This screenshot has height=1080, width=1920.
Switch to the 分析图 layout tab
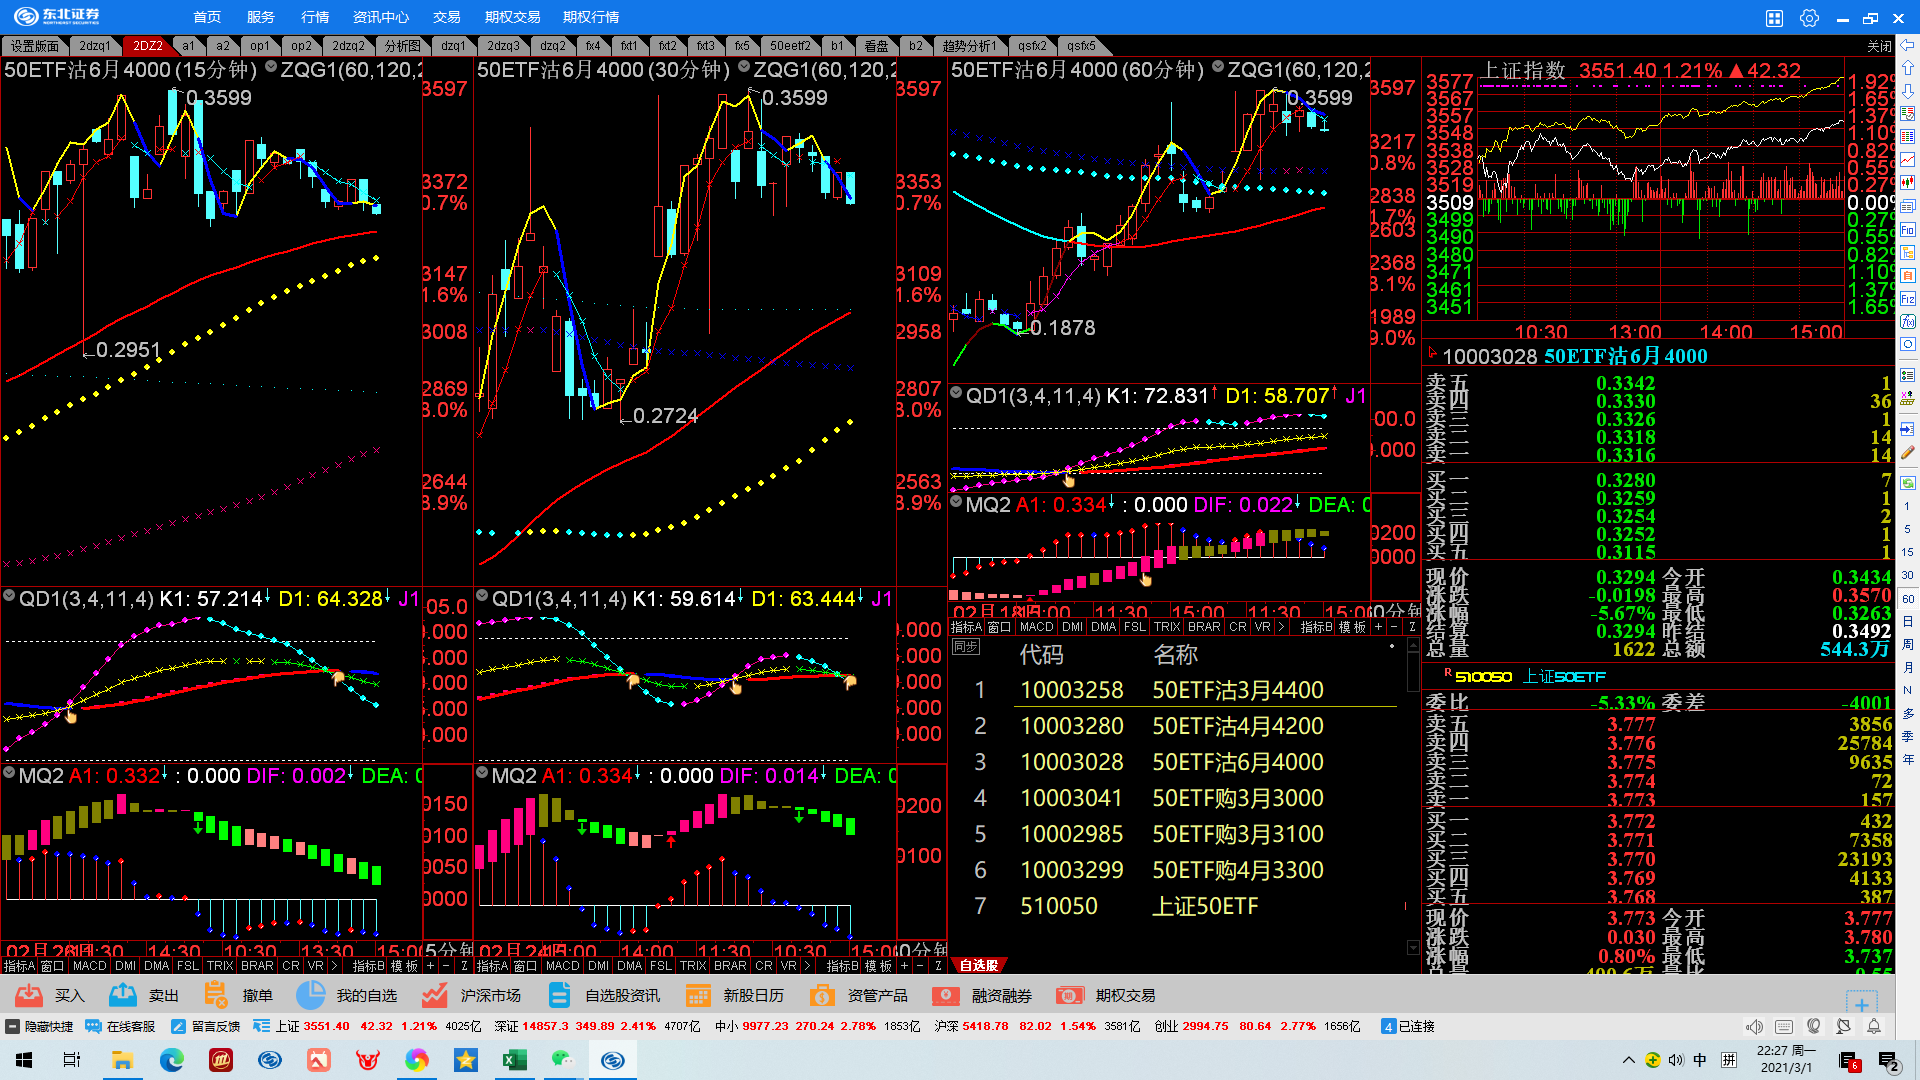point(402,46)
